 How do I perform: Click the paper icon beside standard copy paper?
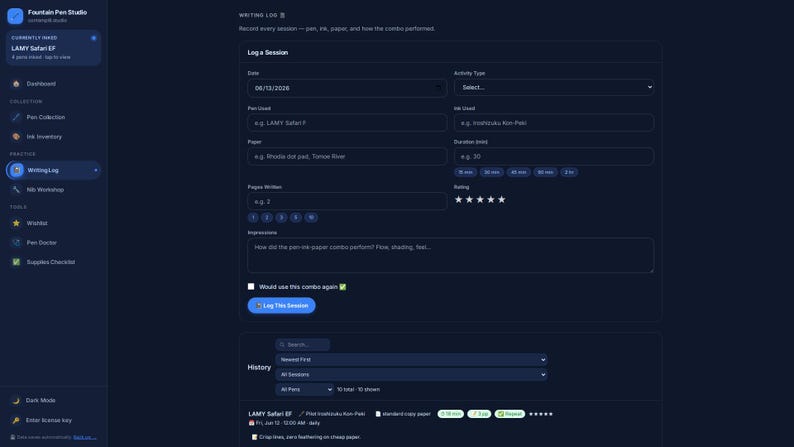[378, 414]
